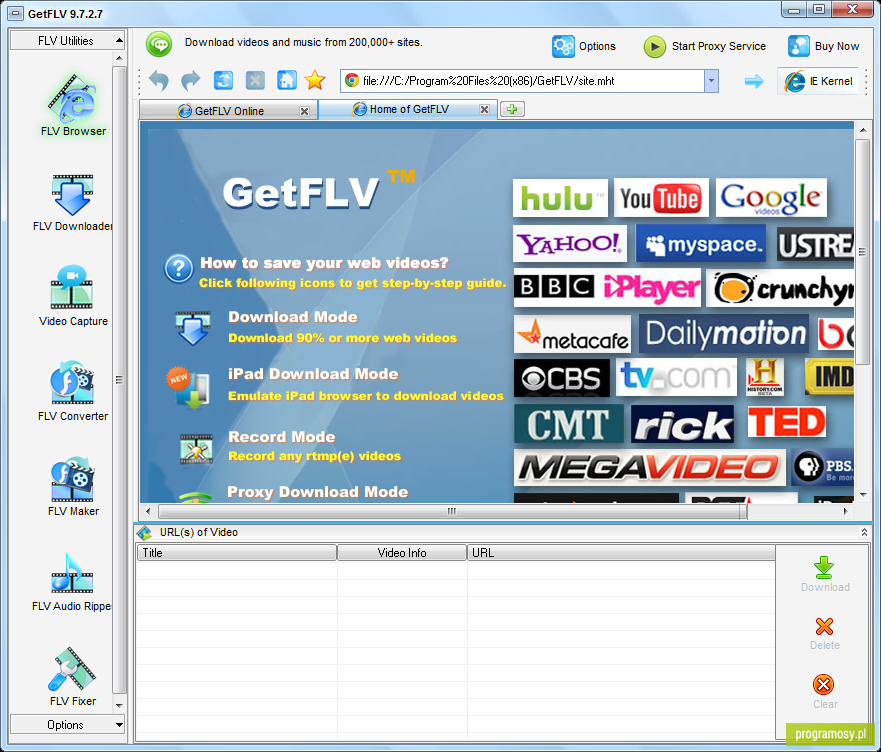Click the CBS logo

(561, 378)
